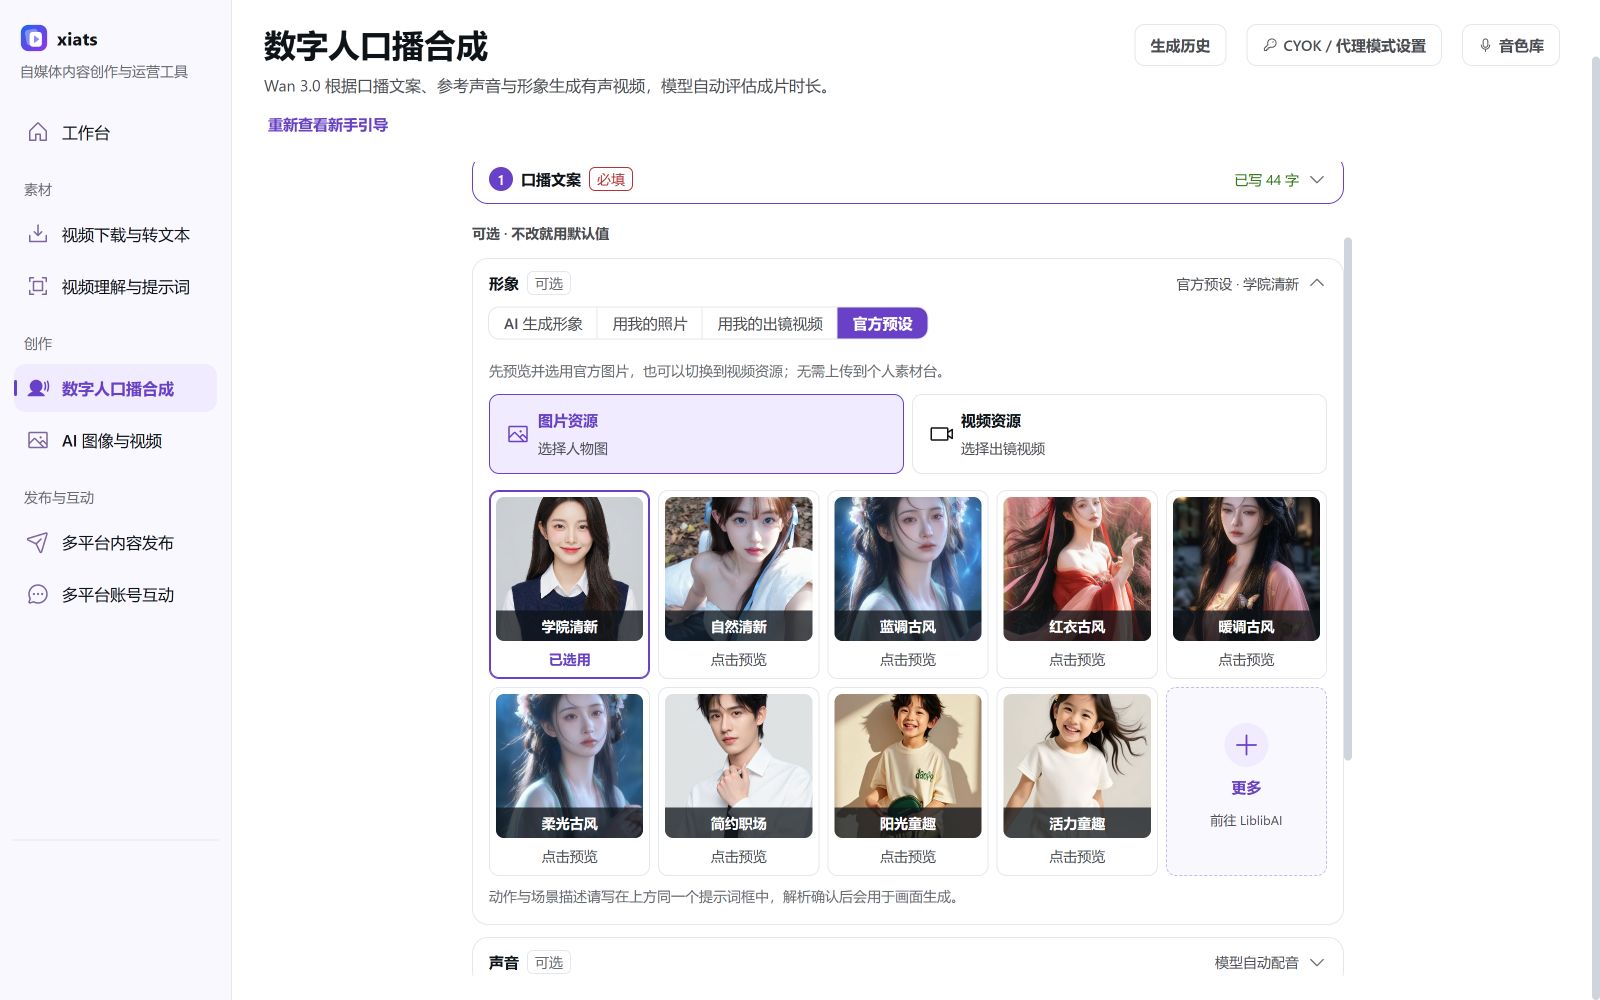Click the 多平台账号互动 chat bubble icon
1600x1000 pixels.
coord(38,594)
